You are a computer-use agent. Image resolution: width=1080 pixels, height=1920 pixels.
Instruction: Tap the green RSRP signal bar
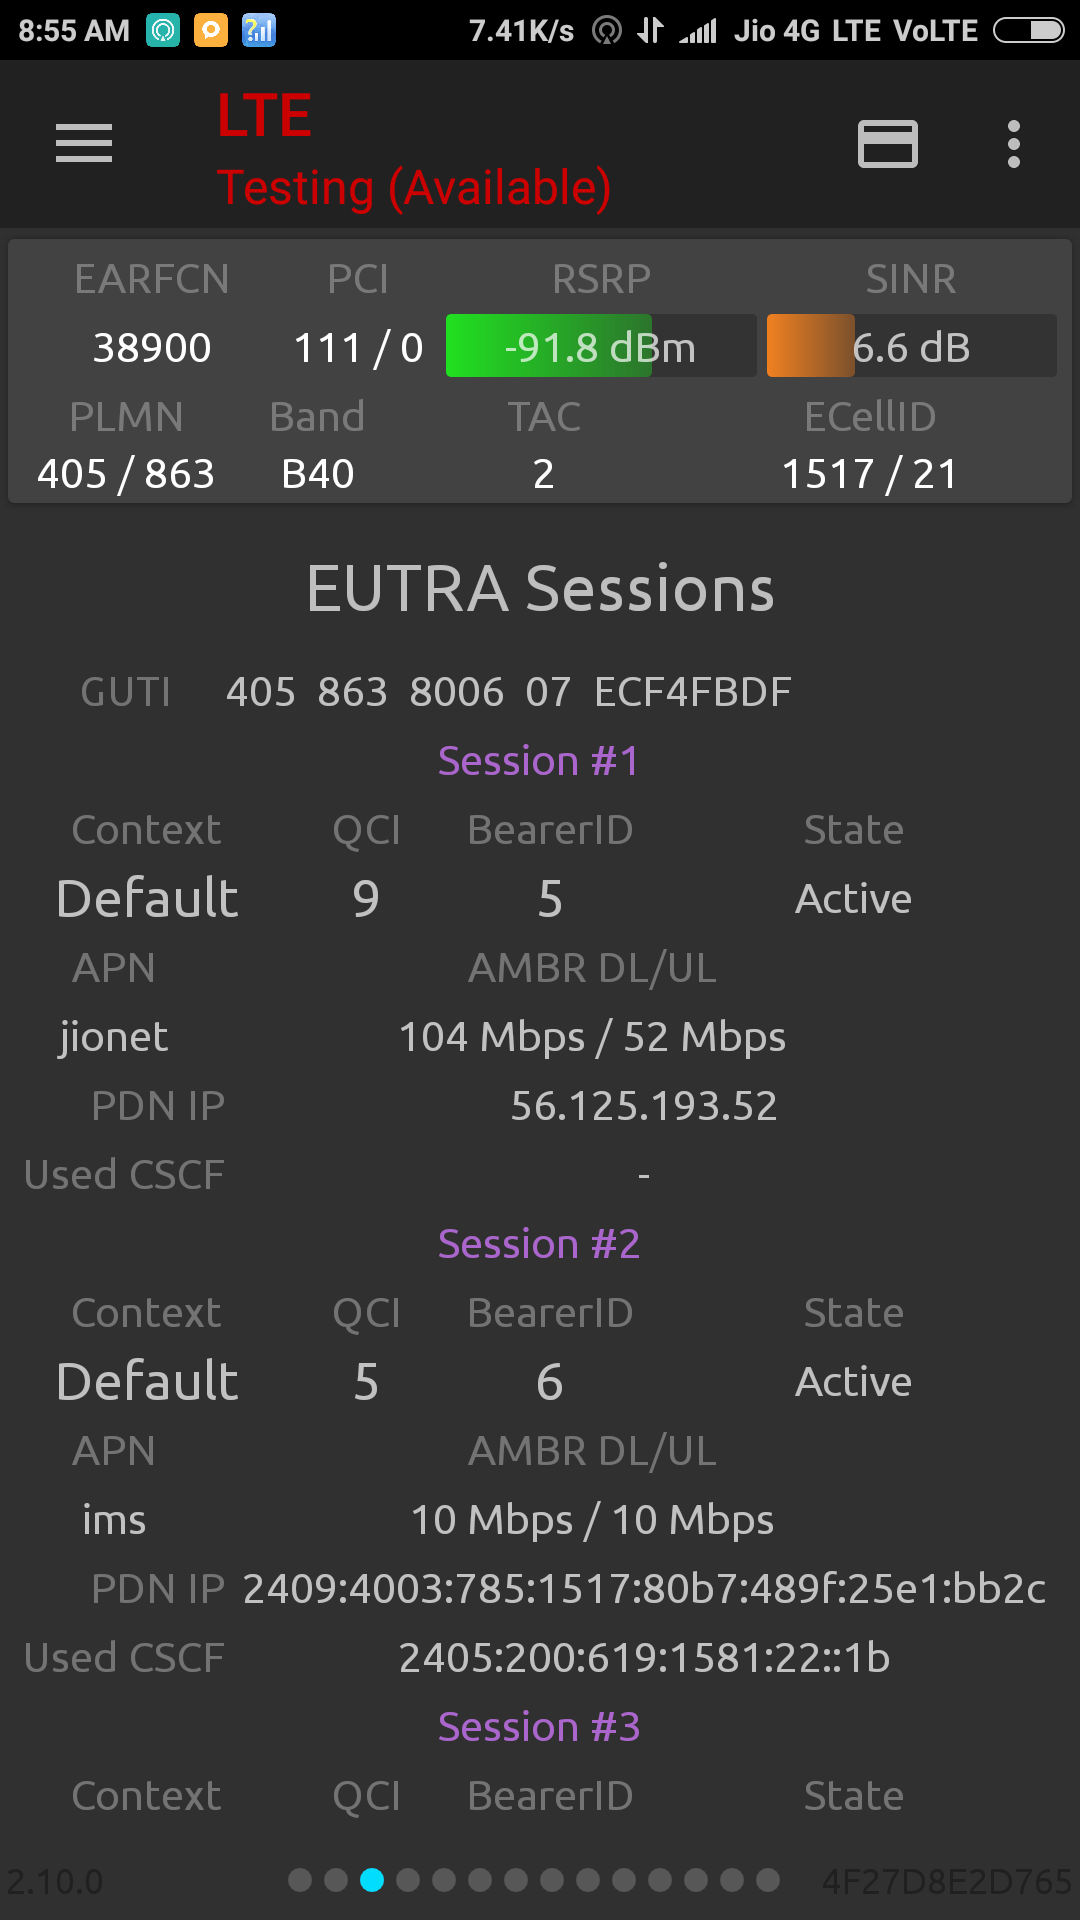point(548,346)
